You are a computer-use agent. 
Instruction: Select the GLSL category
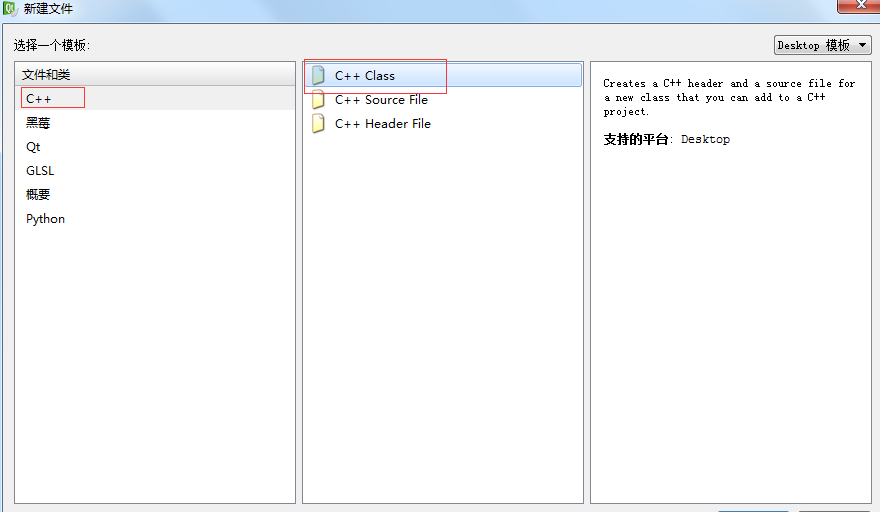point(154,171)
